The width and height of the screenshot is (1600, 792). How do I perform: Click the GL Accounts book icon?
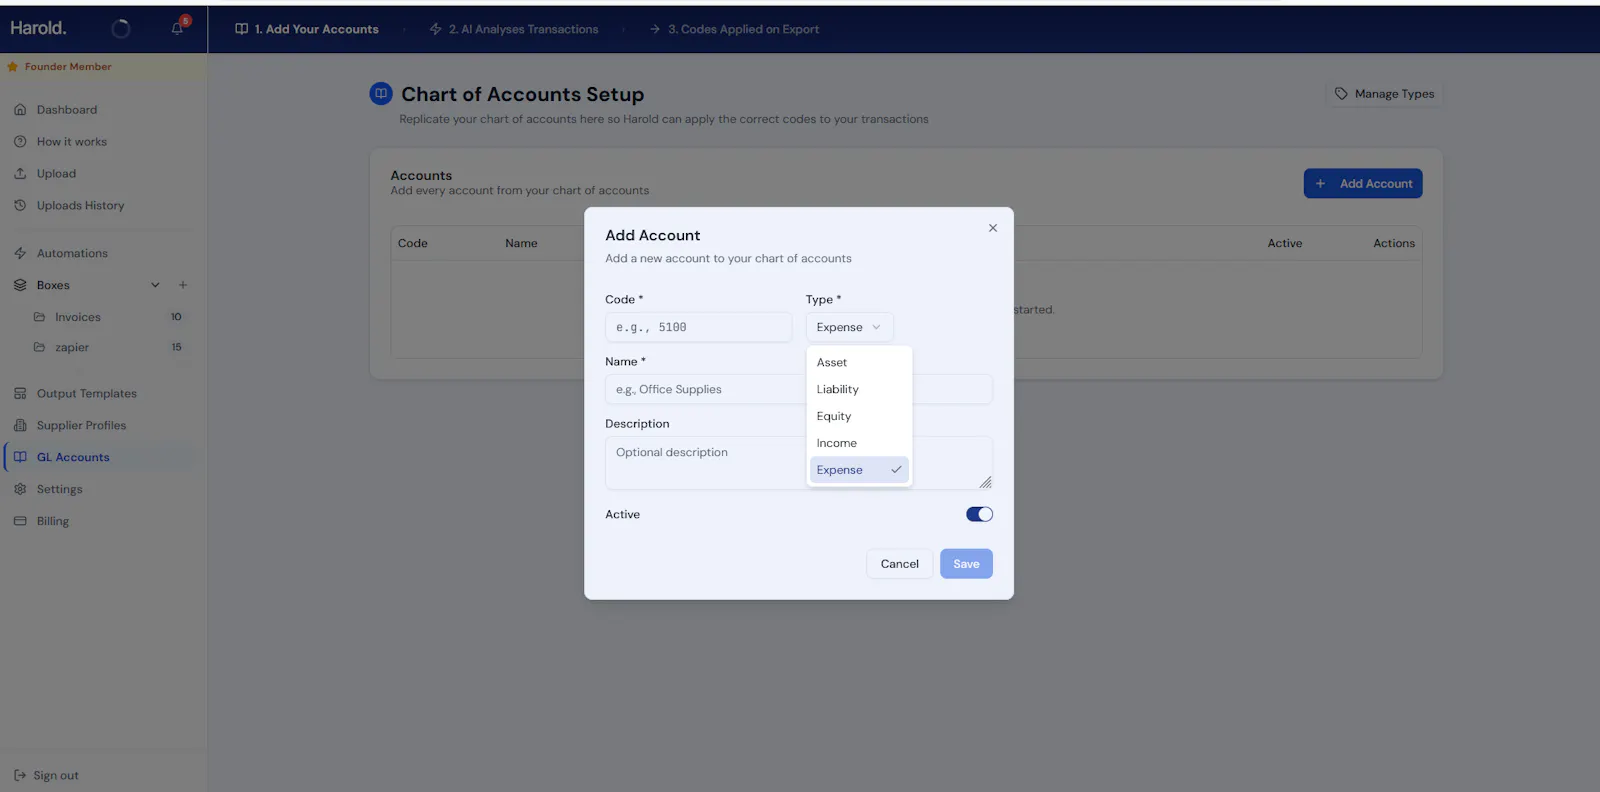click(20, 457)
